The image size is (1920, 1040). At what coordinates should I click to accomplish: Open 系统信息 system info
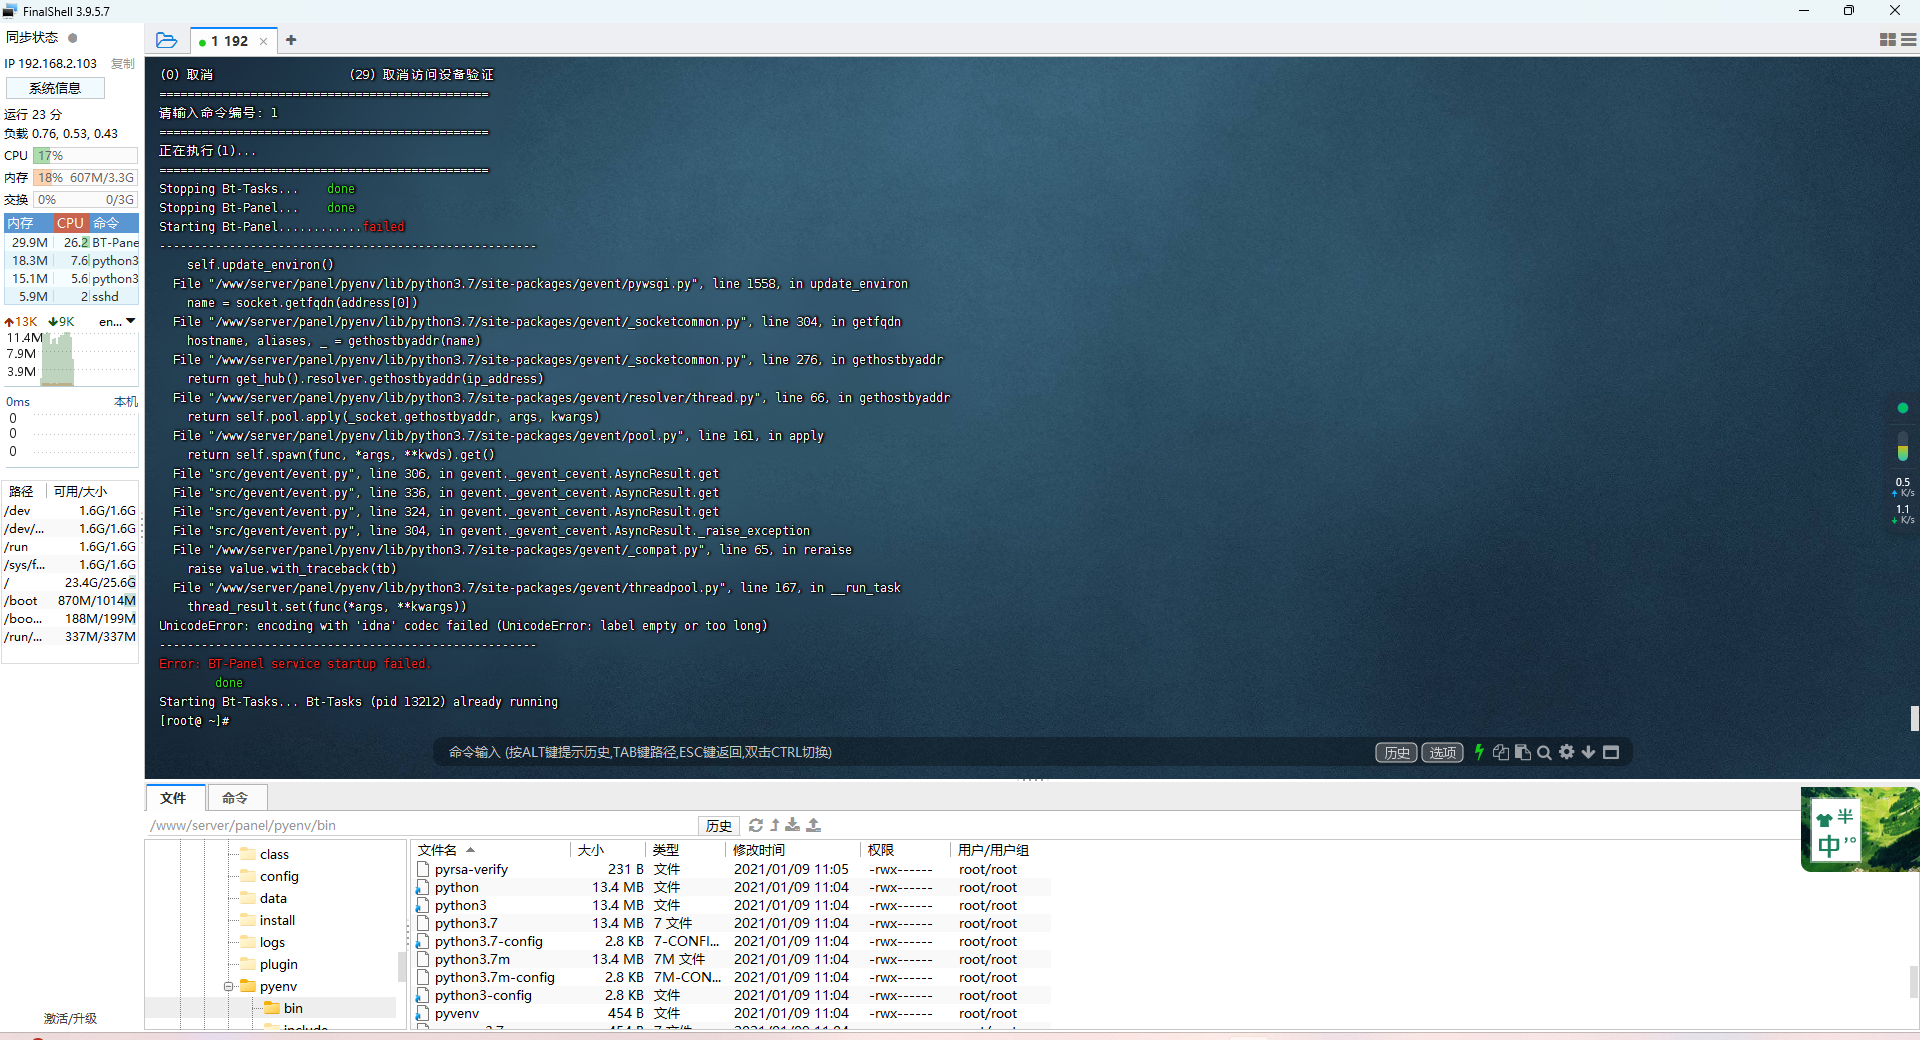(55, 88)
